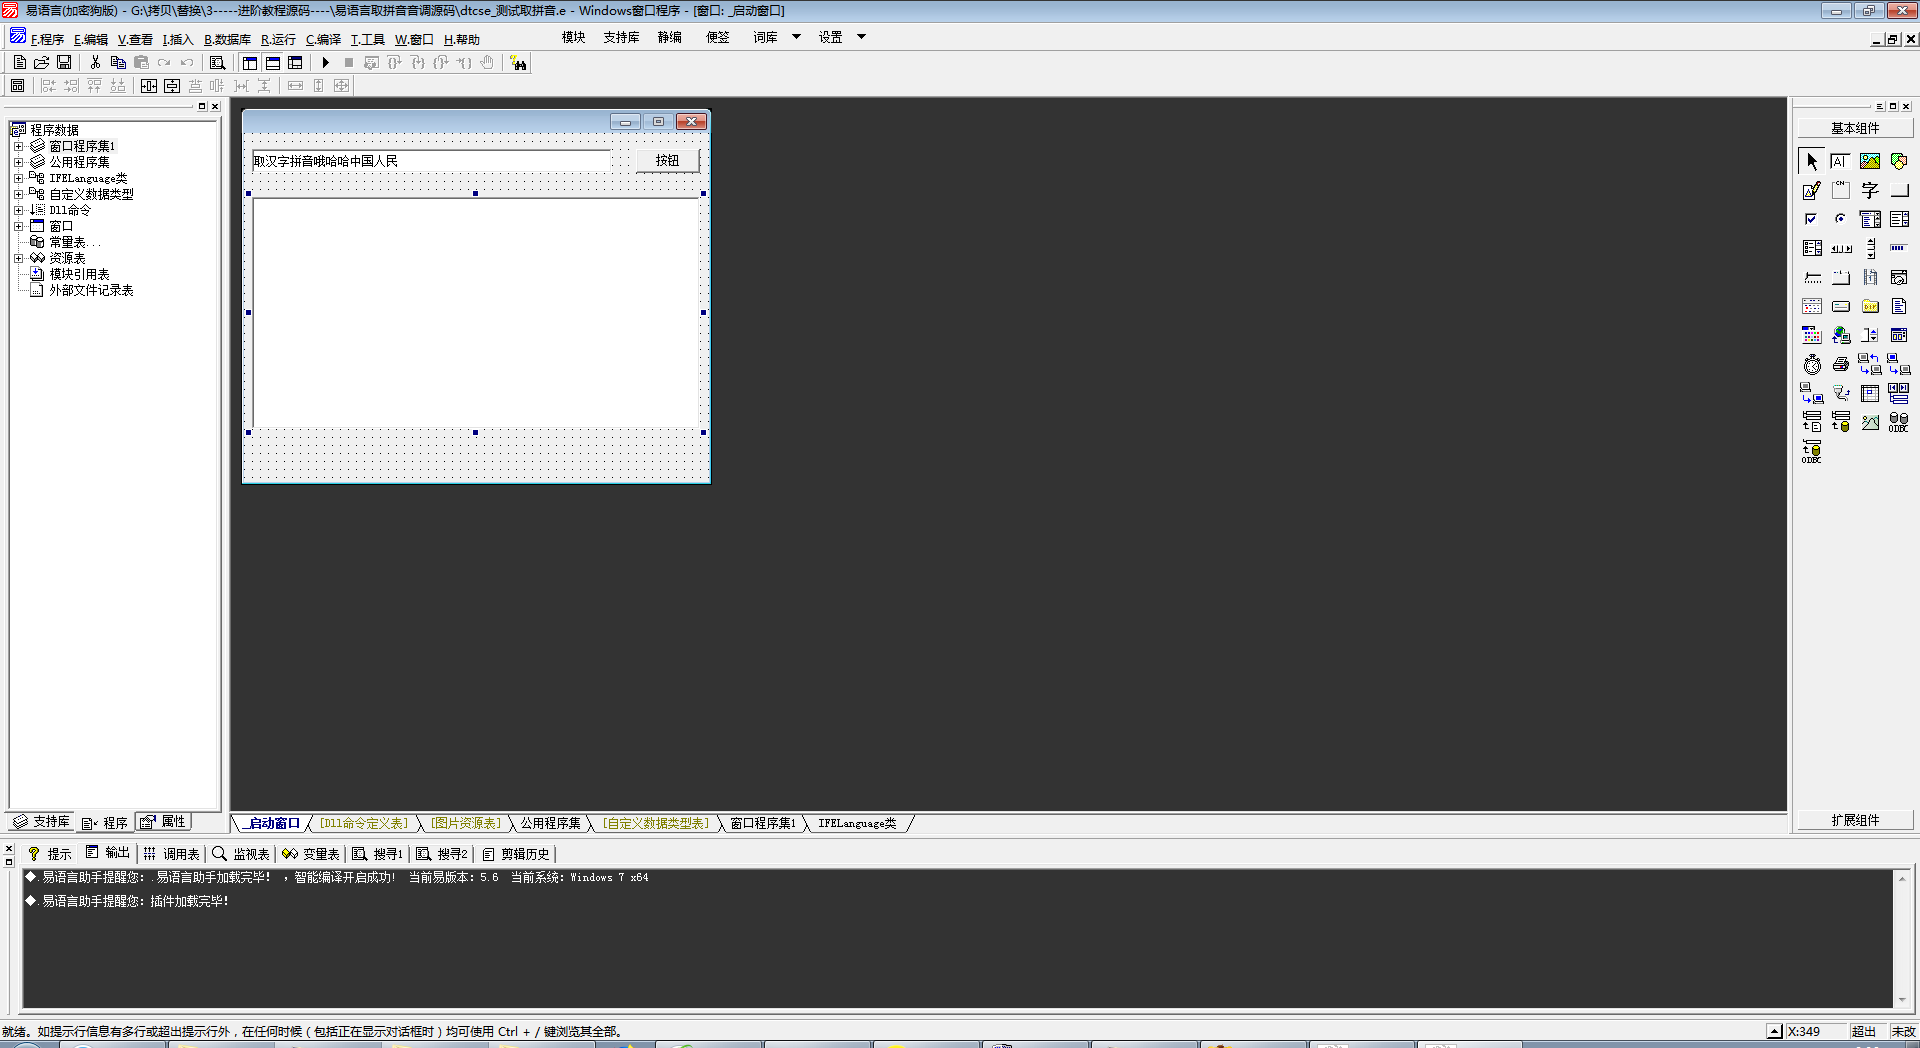Open the dropdown arrow next to 词库
This screenshot has height=1048, width=1920.
point(796,37)
